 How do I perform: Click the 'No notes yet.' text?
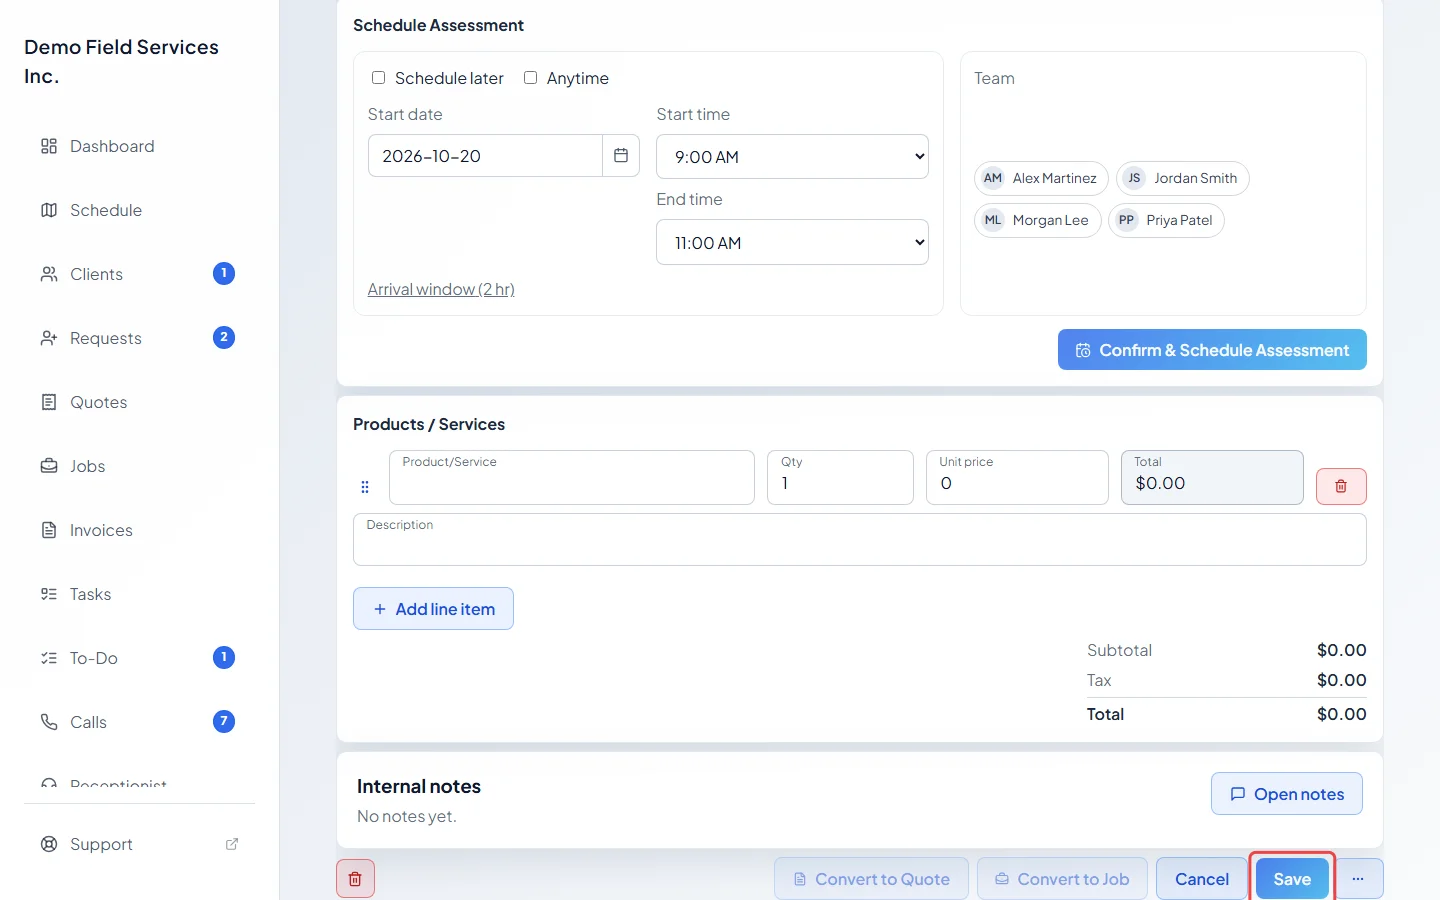point(407,816)
